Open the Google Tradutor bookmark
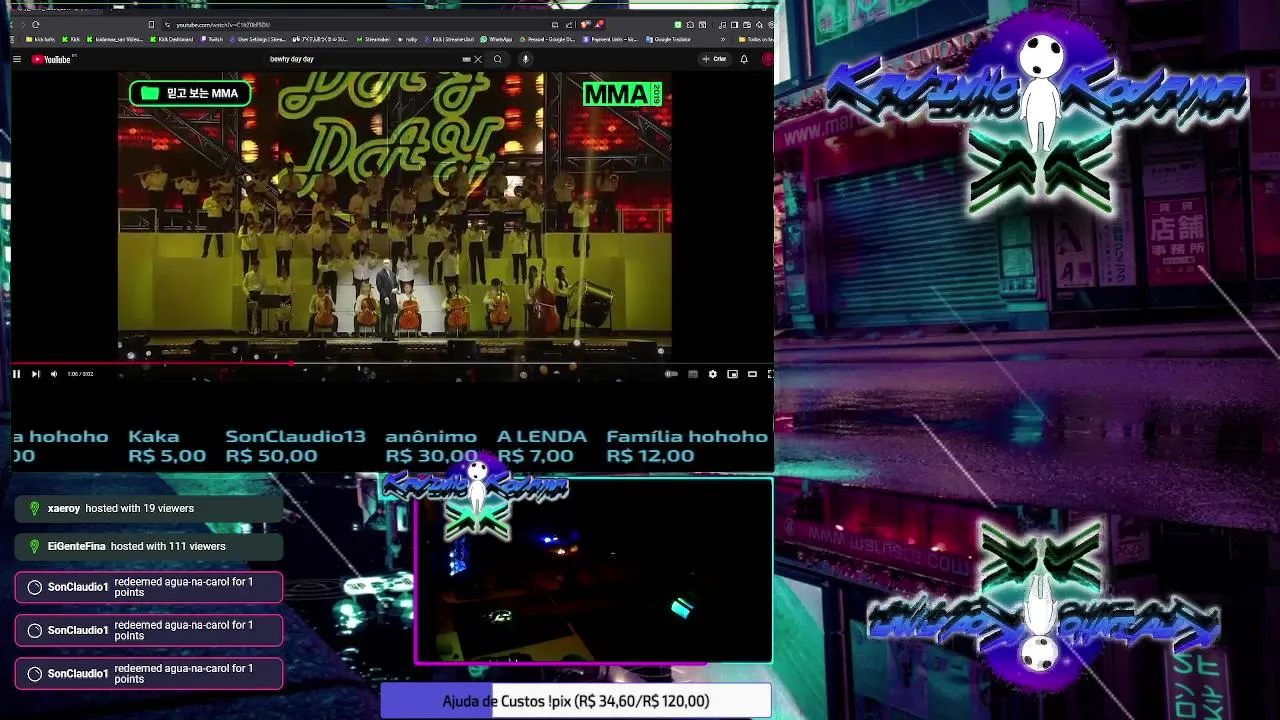Viewport: 1280px width, 720px height. point(669,39)
